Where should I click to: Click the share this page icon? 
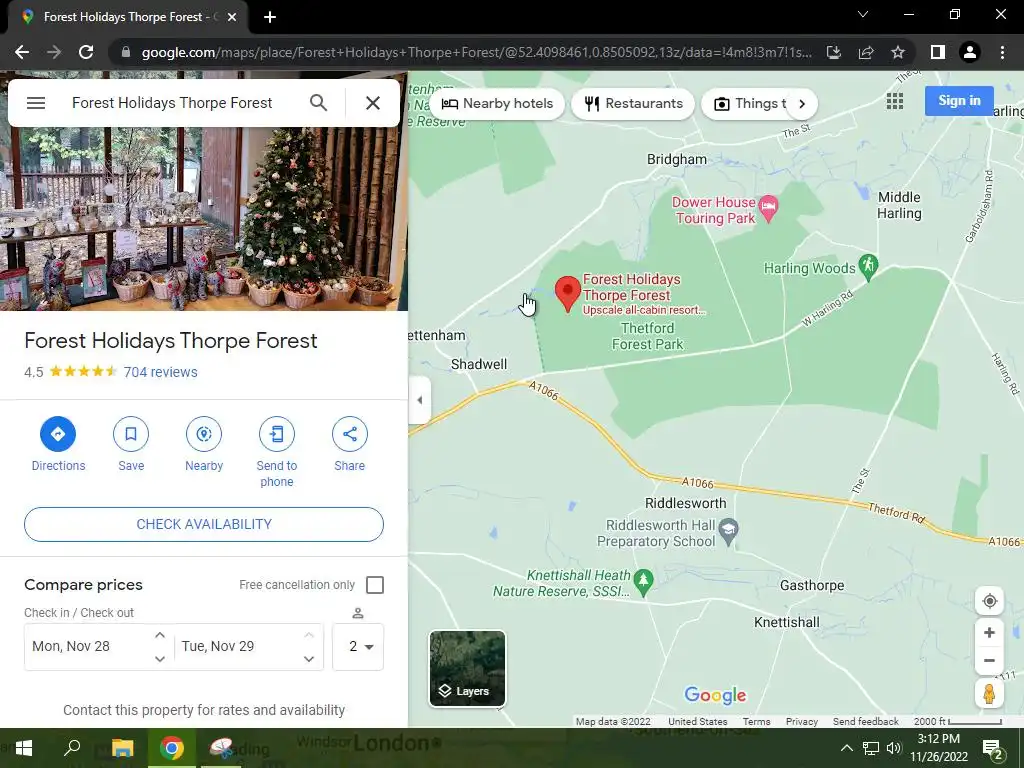click(866, 52)
